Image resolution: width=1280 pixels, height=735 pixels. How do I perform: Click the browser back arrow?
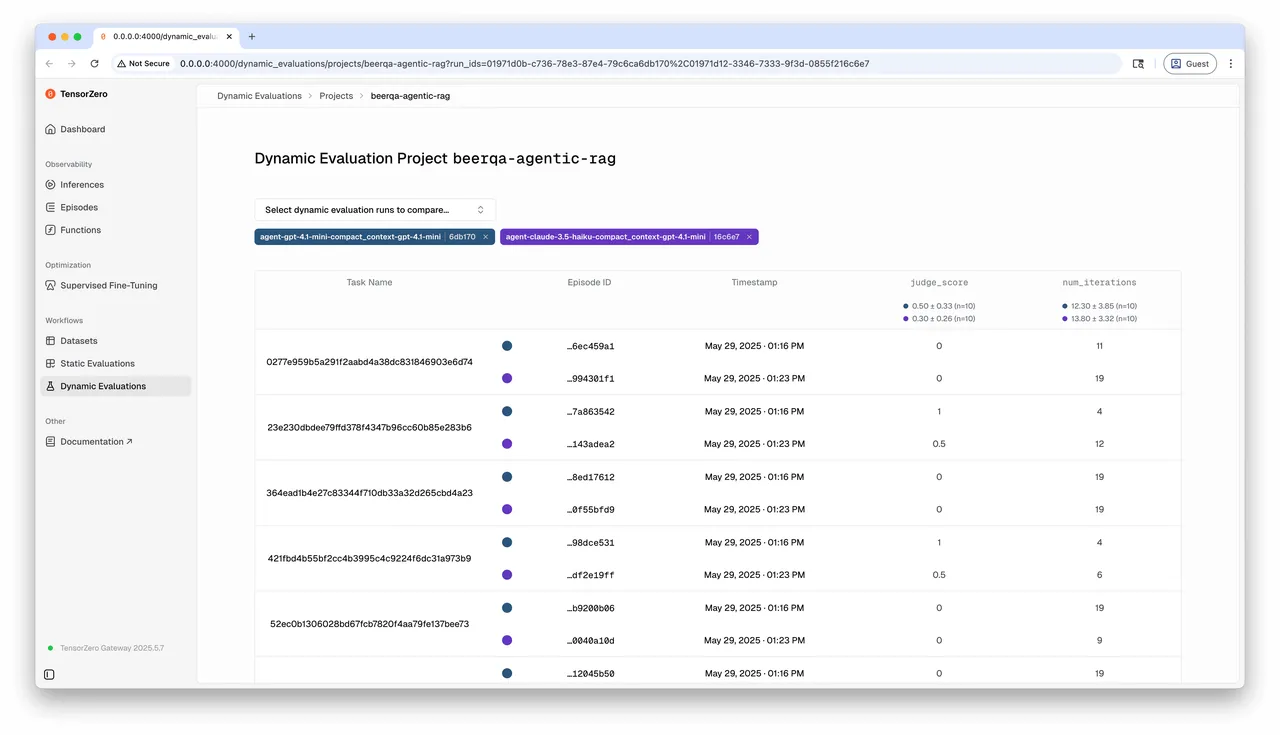pyautogui.click(x=50, y=63)
